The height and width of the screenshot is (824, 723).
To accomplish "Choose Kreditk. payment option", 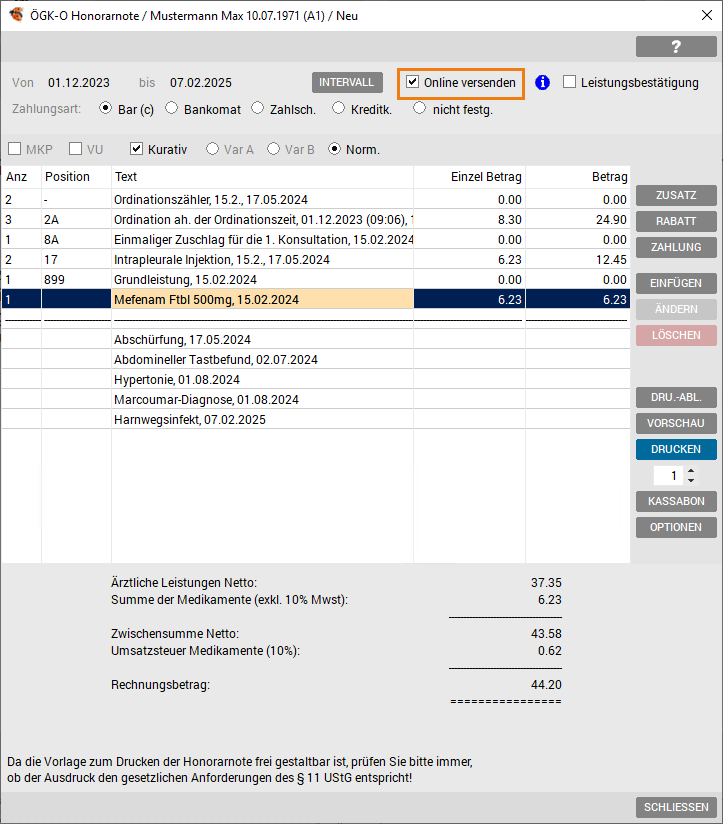I will pos(338,108).
